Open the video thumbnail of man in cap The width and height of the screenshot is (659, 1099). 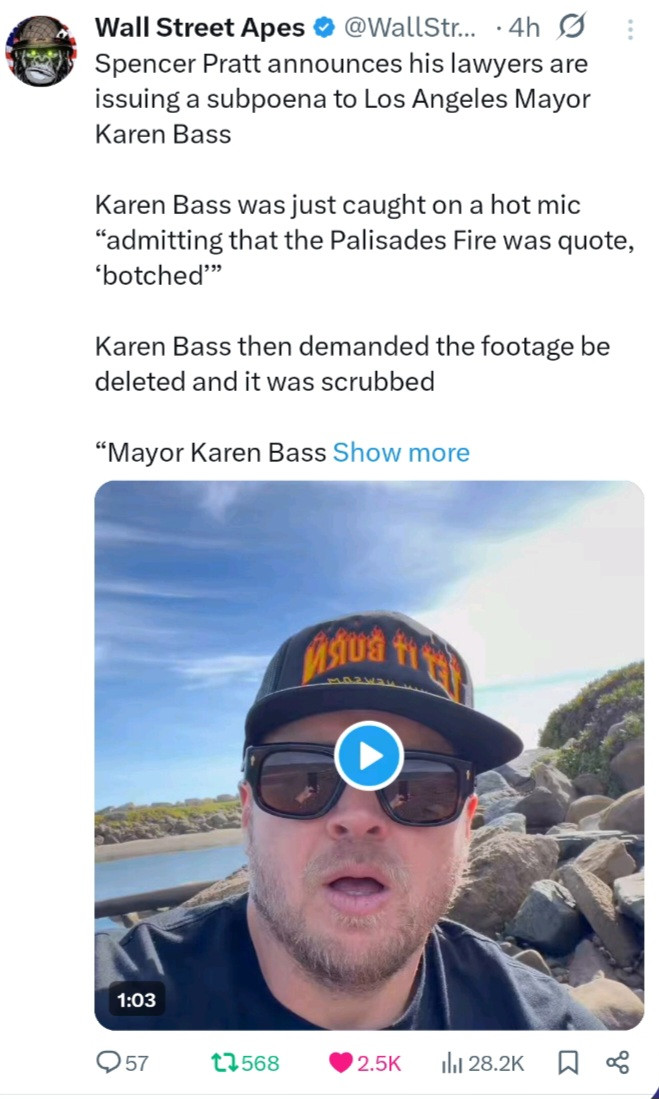(x=369, y=756)
